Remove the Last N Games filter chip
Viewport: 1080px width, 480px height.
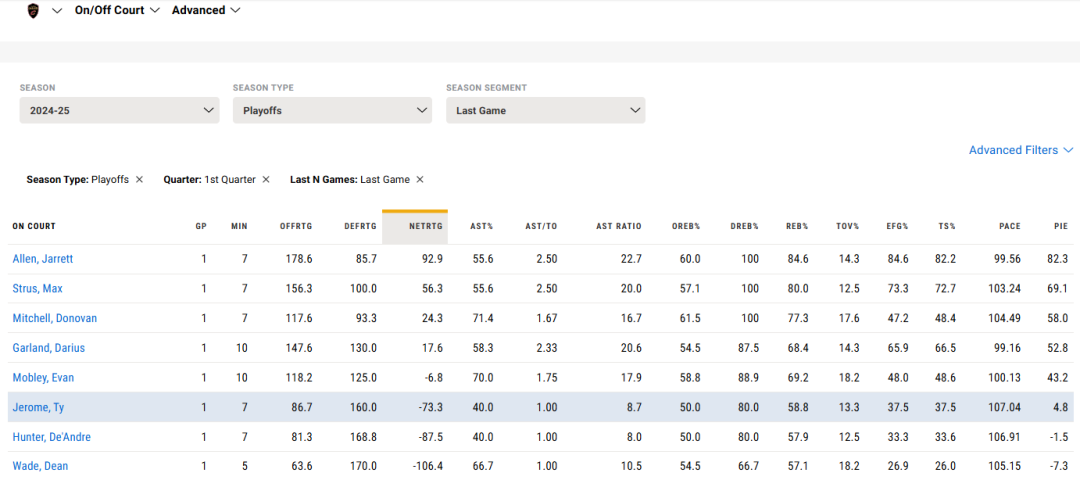click(x=419, y=179)
